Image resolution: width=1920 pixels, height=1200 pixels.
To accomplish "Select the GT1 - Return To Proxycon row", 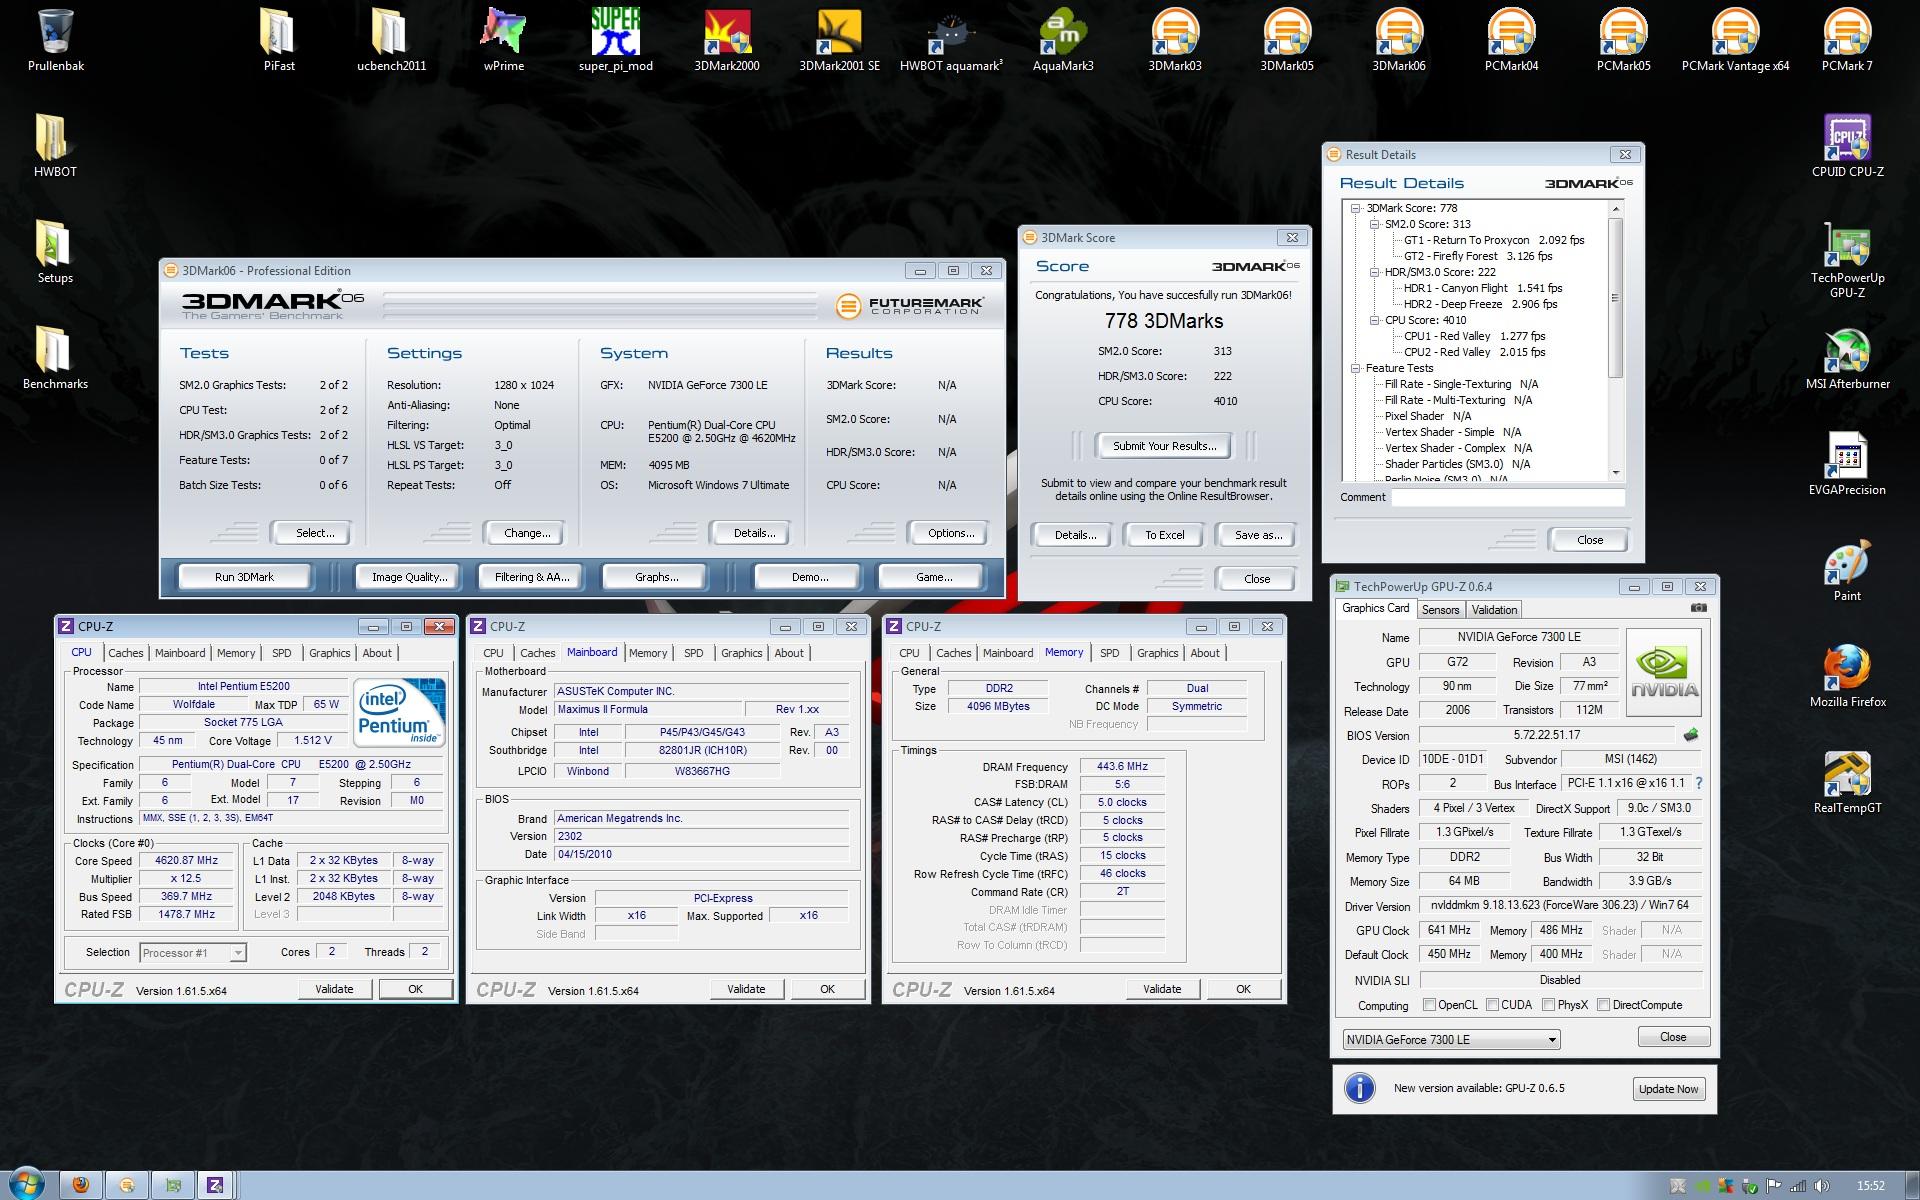I will pos(1494,240).
